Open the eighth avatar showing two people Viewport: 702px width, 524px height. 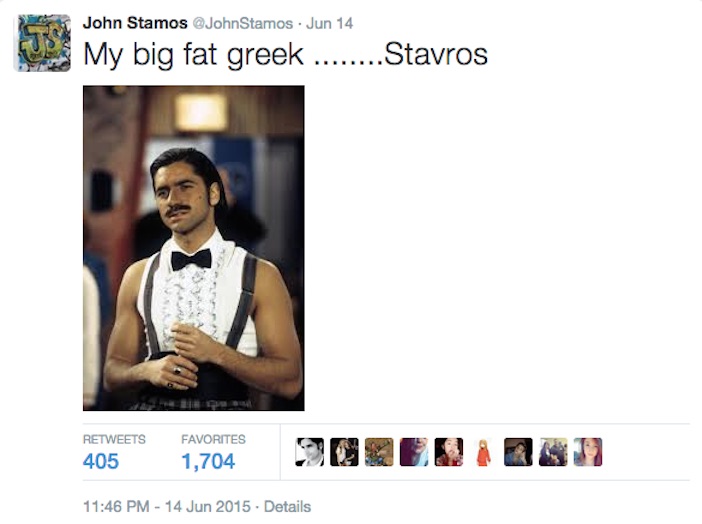(x=553, y=452)
